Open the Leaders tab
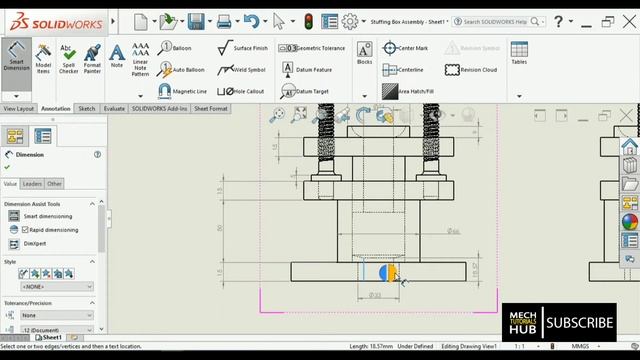The image size is (640, 360). [32, 184]
